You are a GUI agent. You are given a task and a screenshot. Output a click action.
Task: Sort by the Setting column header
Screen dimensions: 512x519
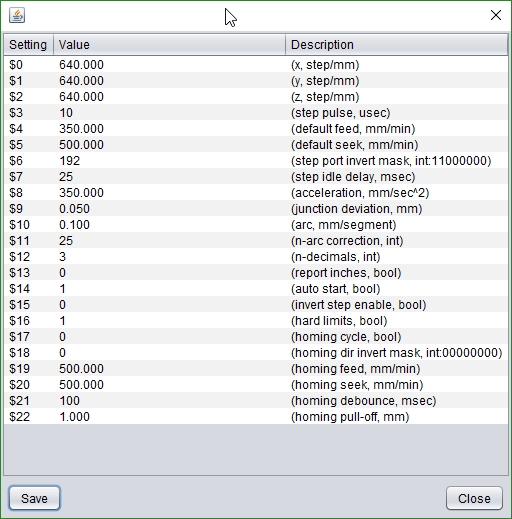coord(29,44)
